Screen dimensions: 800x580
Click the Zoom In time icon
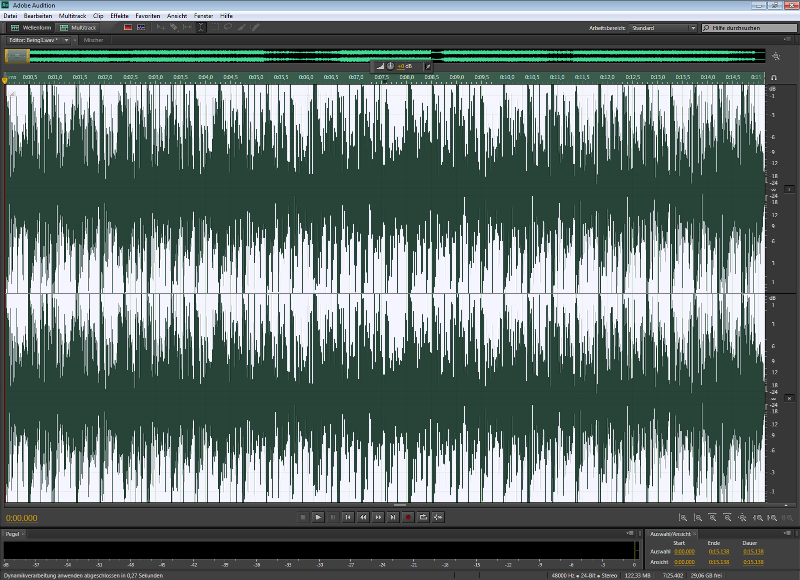(713, 518)
